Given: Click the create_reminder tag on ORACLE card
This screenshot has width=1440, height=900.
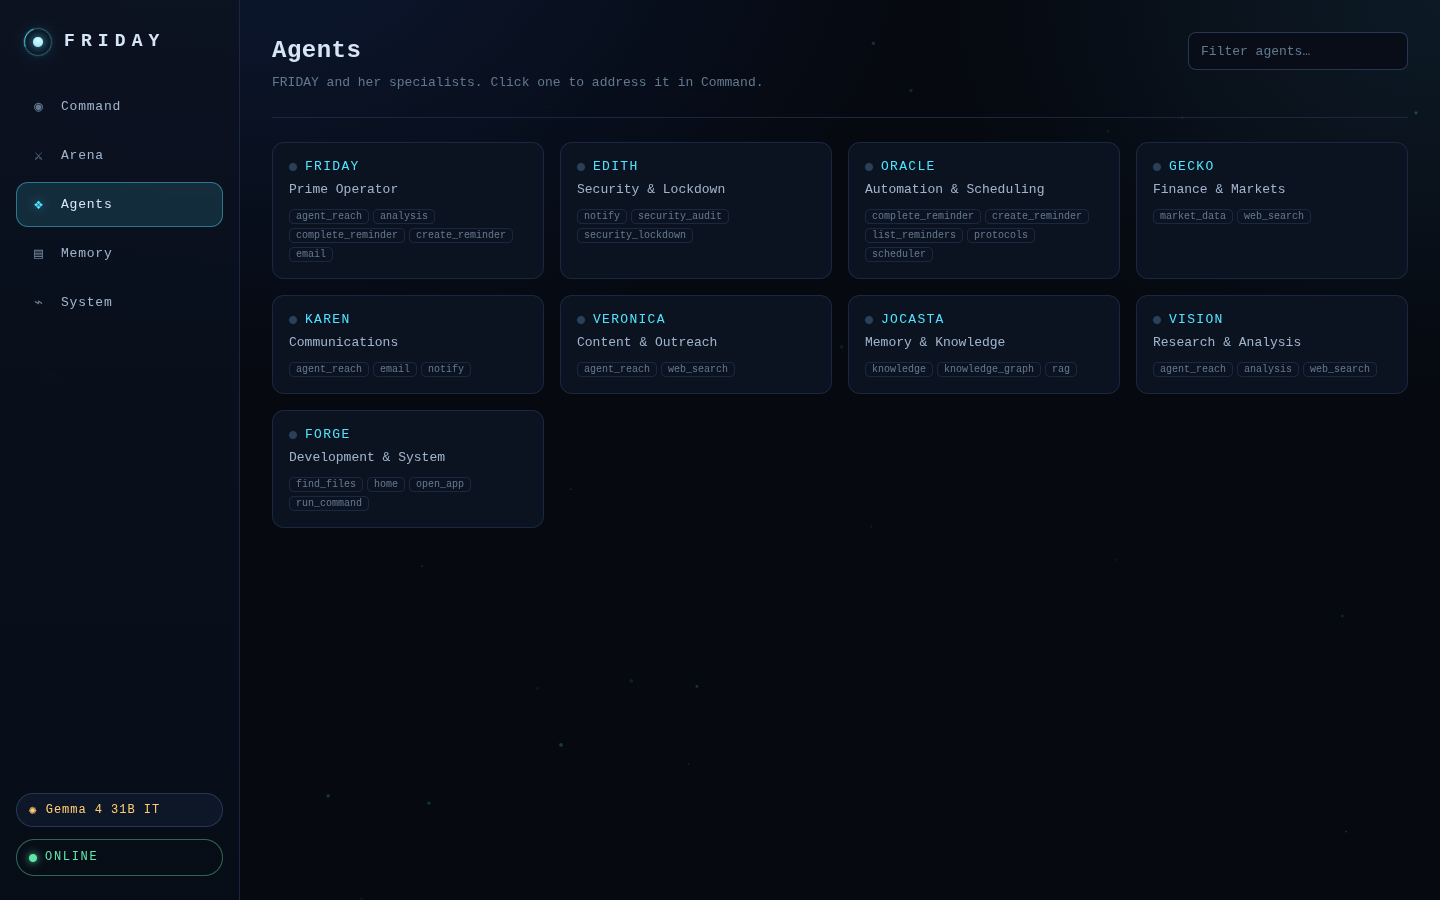Looking at the screenshot, I should point(1037,216).
